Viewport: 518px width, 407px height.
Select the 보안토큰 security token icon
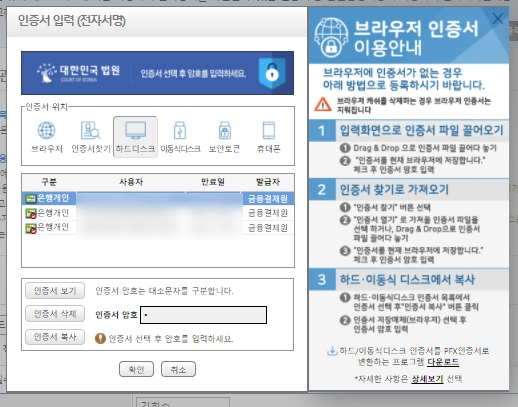pos(224,137)
